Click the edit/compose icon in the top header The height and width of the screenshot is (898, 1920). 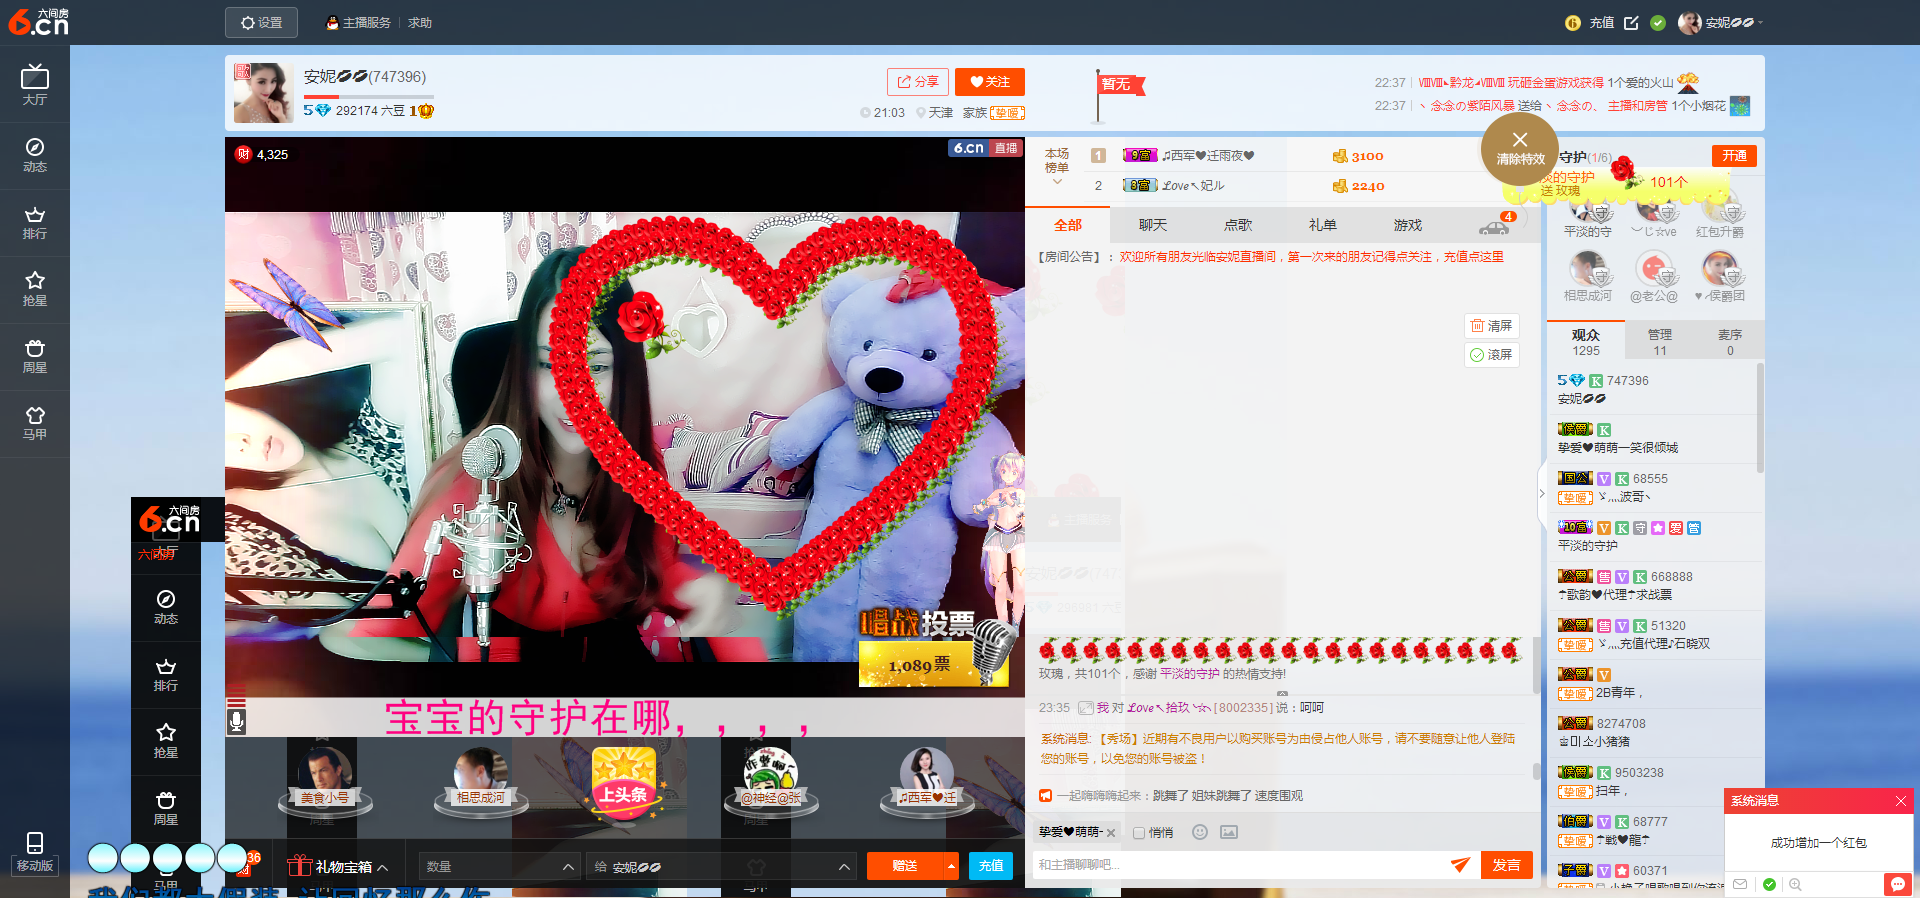pos(1631,22)
